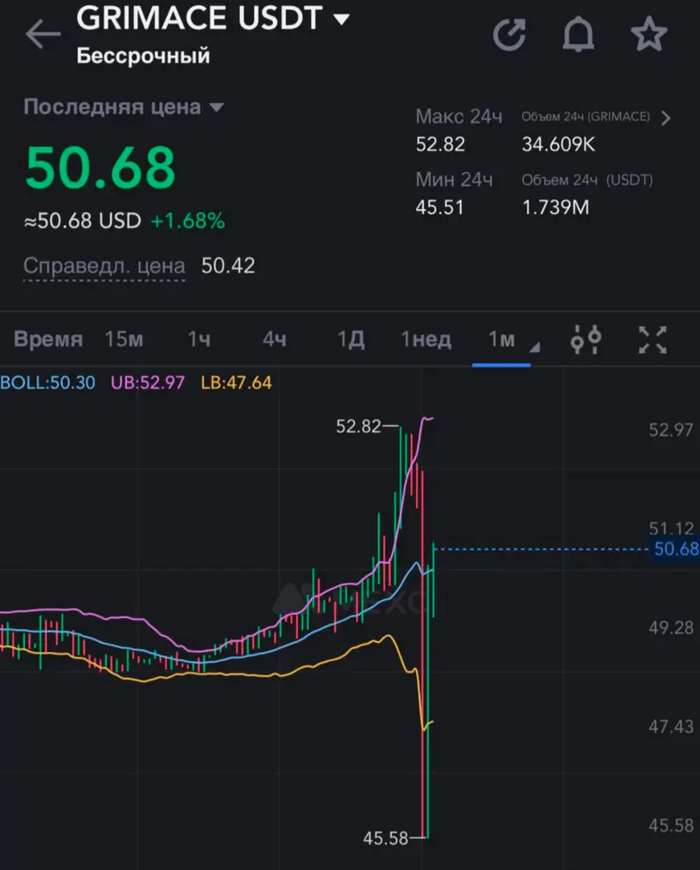Select the 1ч chart interval

(199, 340)
